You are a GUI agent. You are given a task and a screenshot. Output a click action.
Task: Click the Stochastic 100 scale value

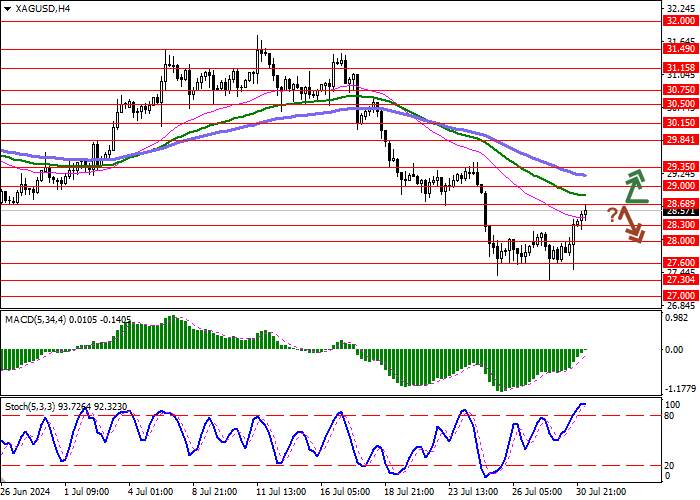point(672,405)
